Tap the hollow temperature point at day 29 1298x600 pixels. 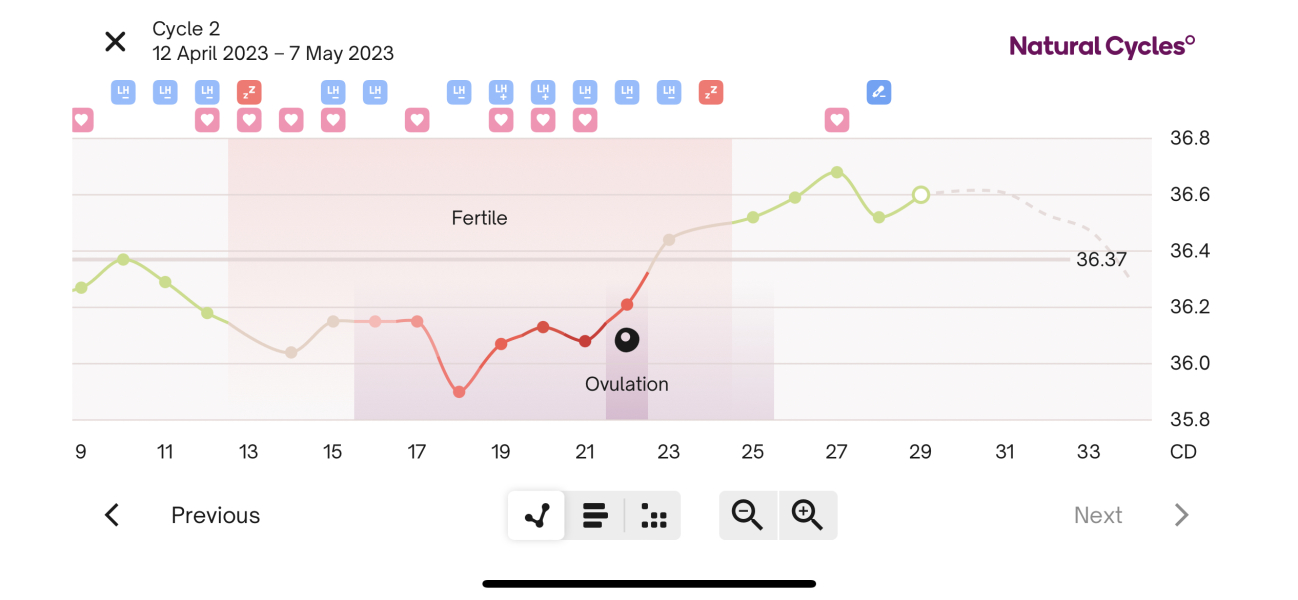pos(921,195)
